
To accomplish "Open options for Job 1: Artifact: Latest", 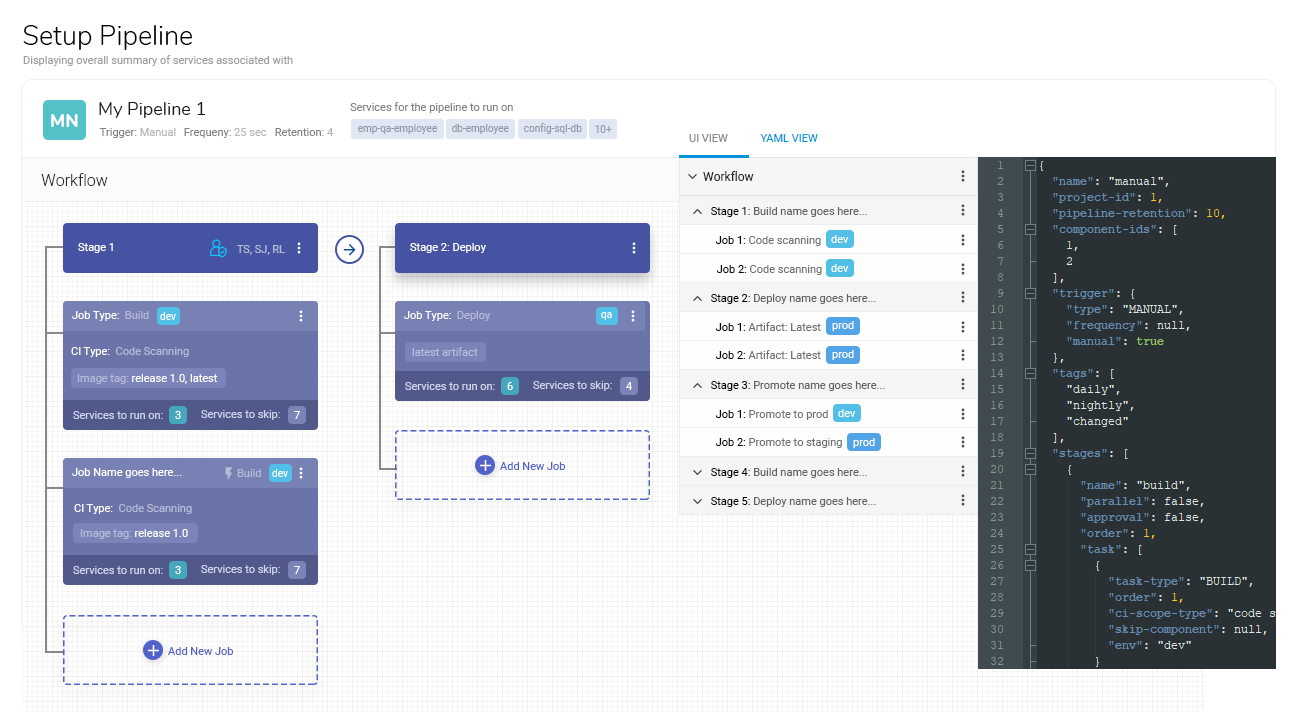I will (963, 327).
